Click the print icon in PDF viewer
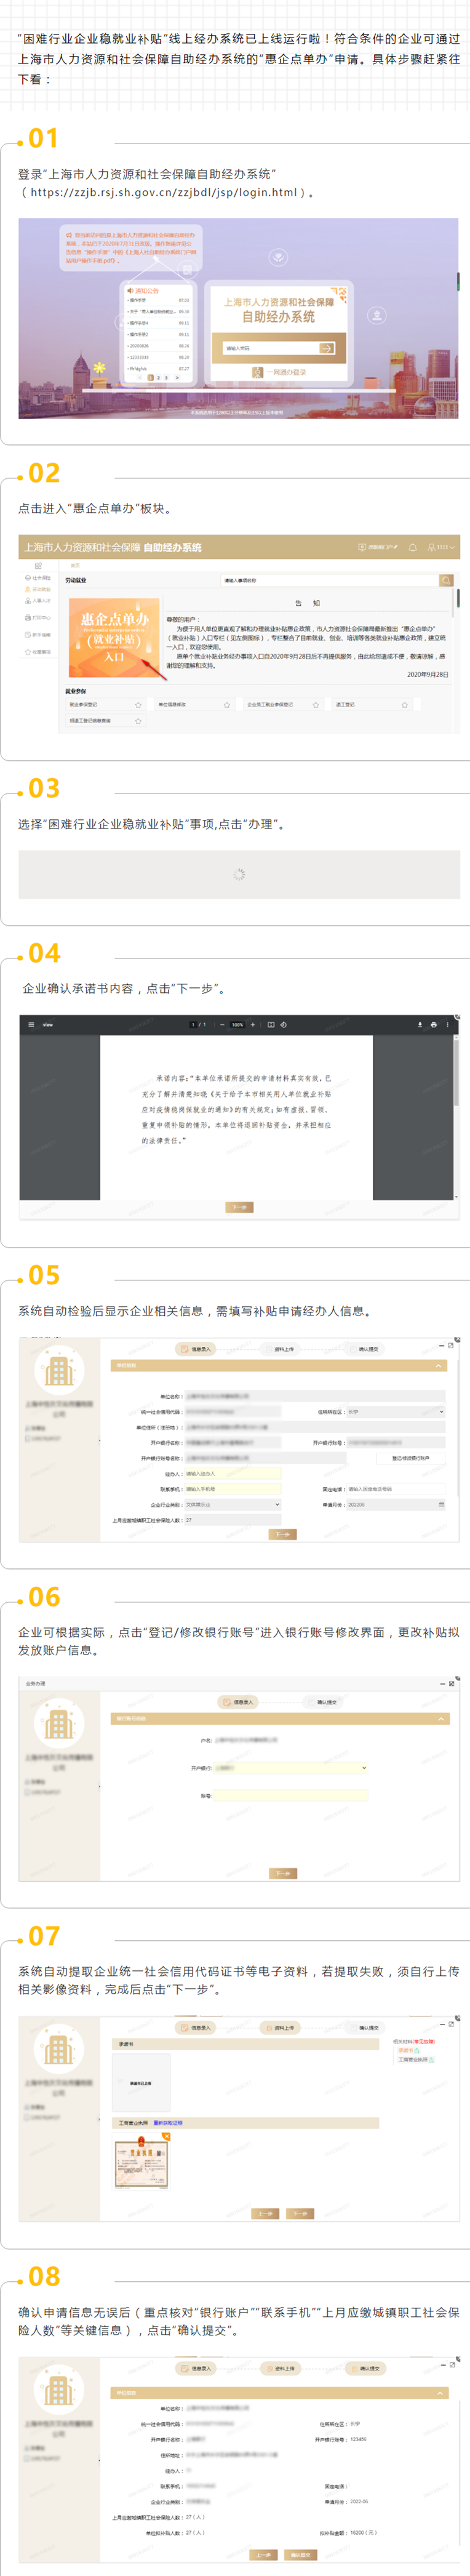The height and width of the screenshot is (2576, 470). pyautogui.click(x=433, y=1024)
